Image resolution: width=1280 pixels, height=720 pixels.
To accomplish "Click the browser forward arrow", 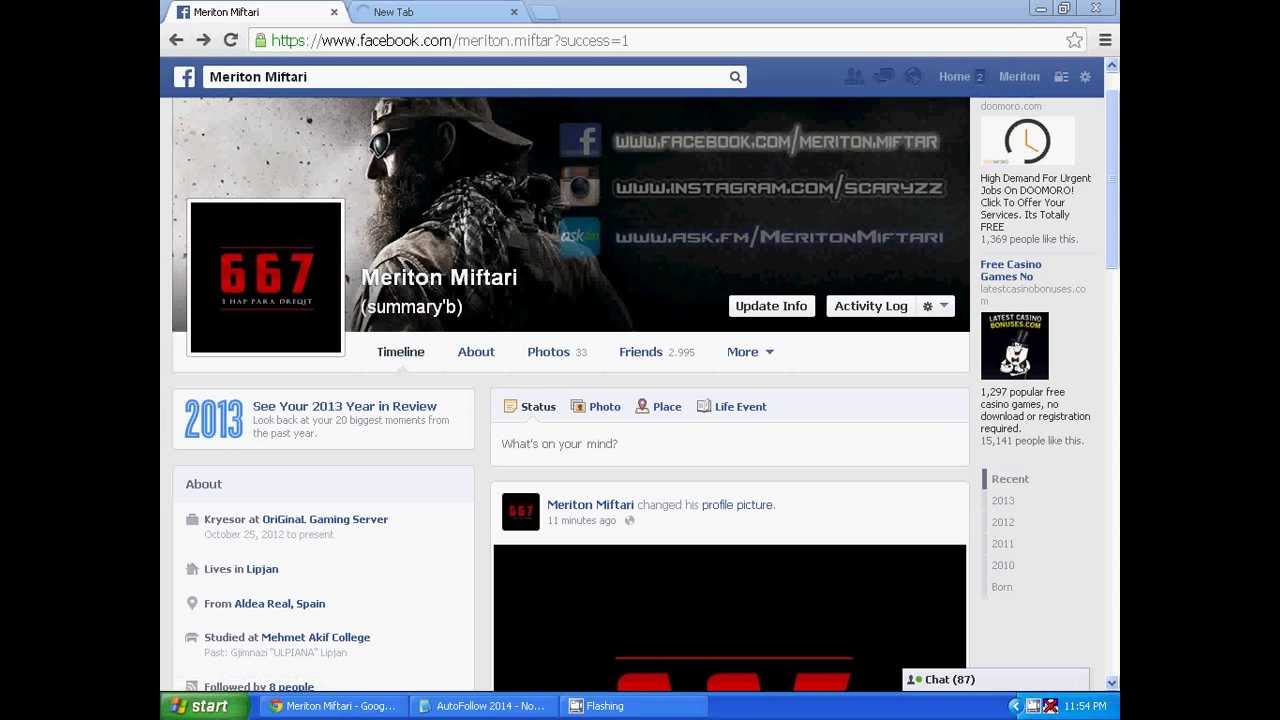I will 203,40.
